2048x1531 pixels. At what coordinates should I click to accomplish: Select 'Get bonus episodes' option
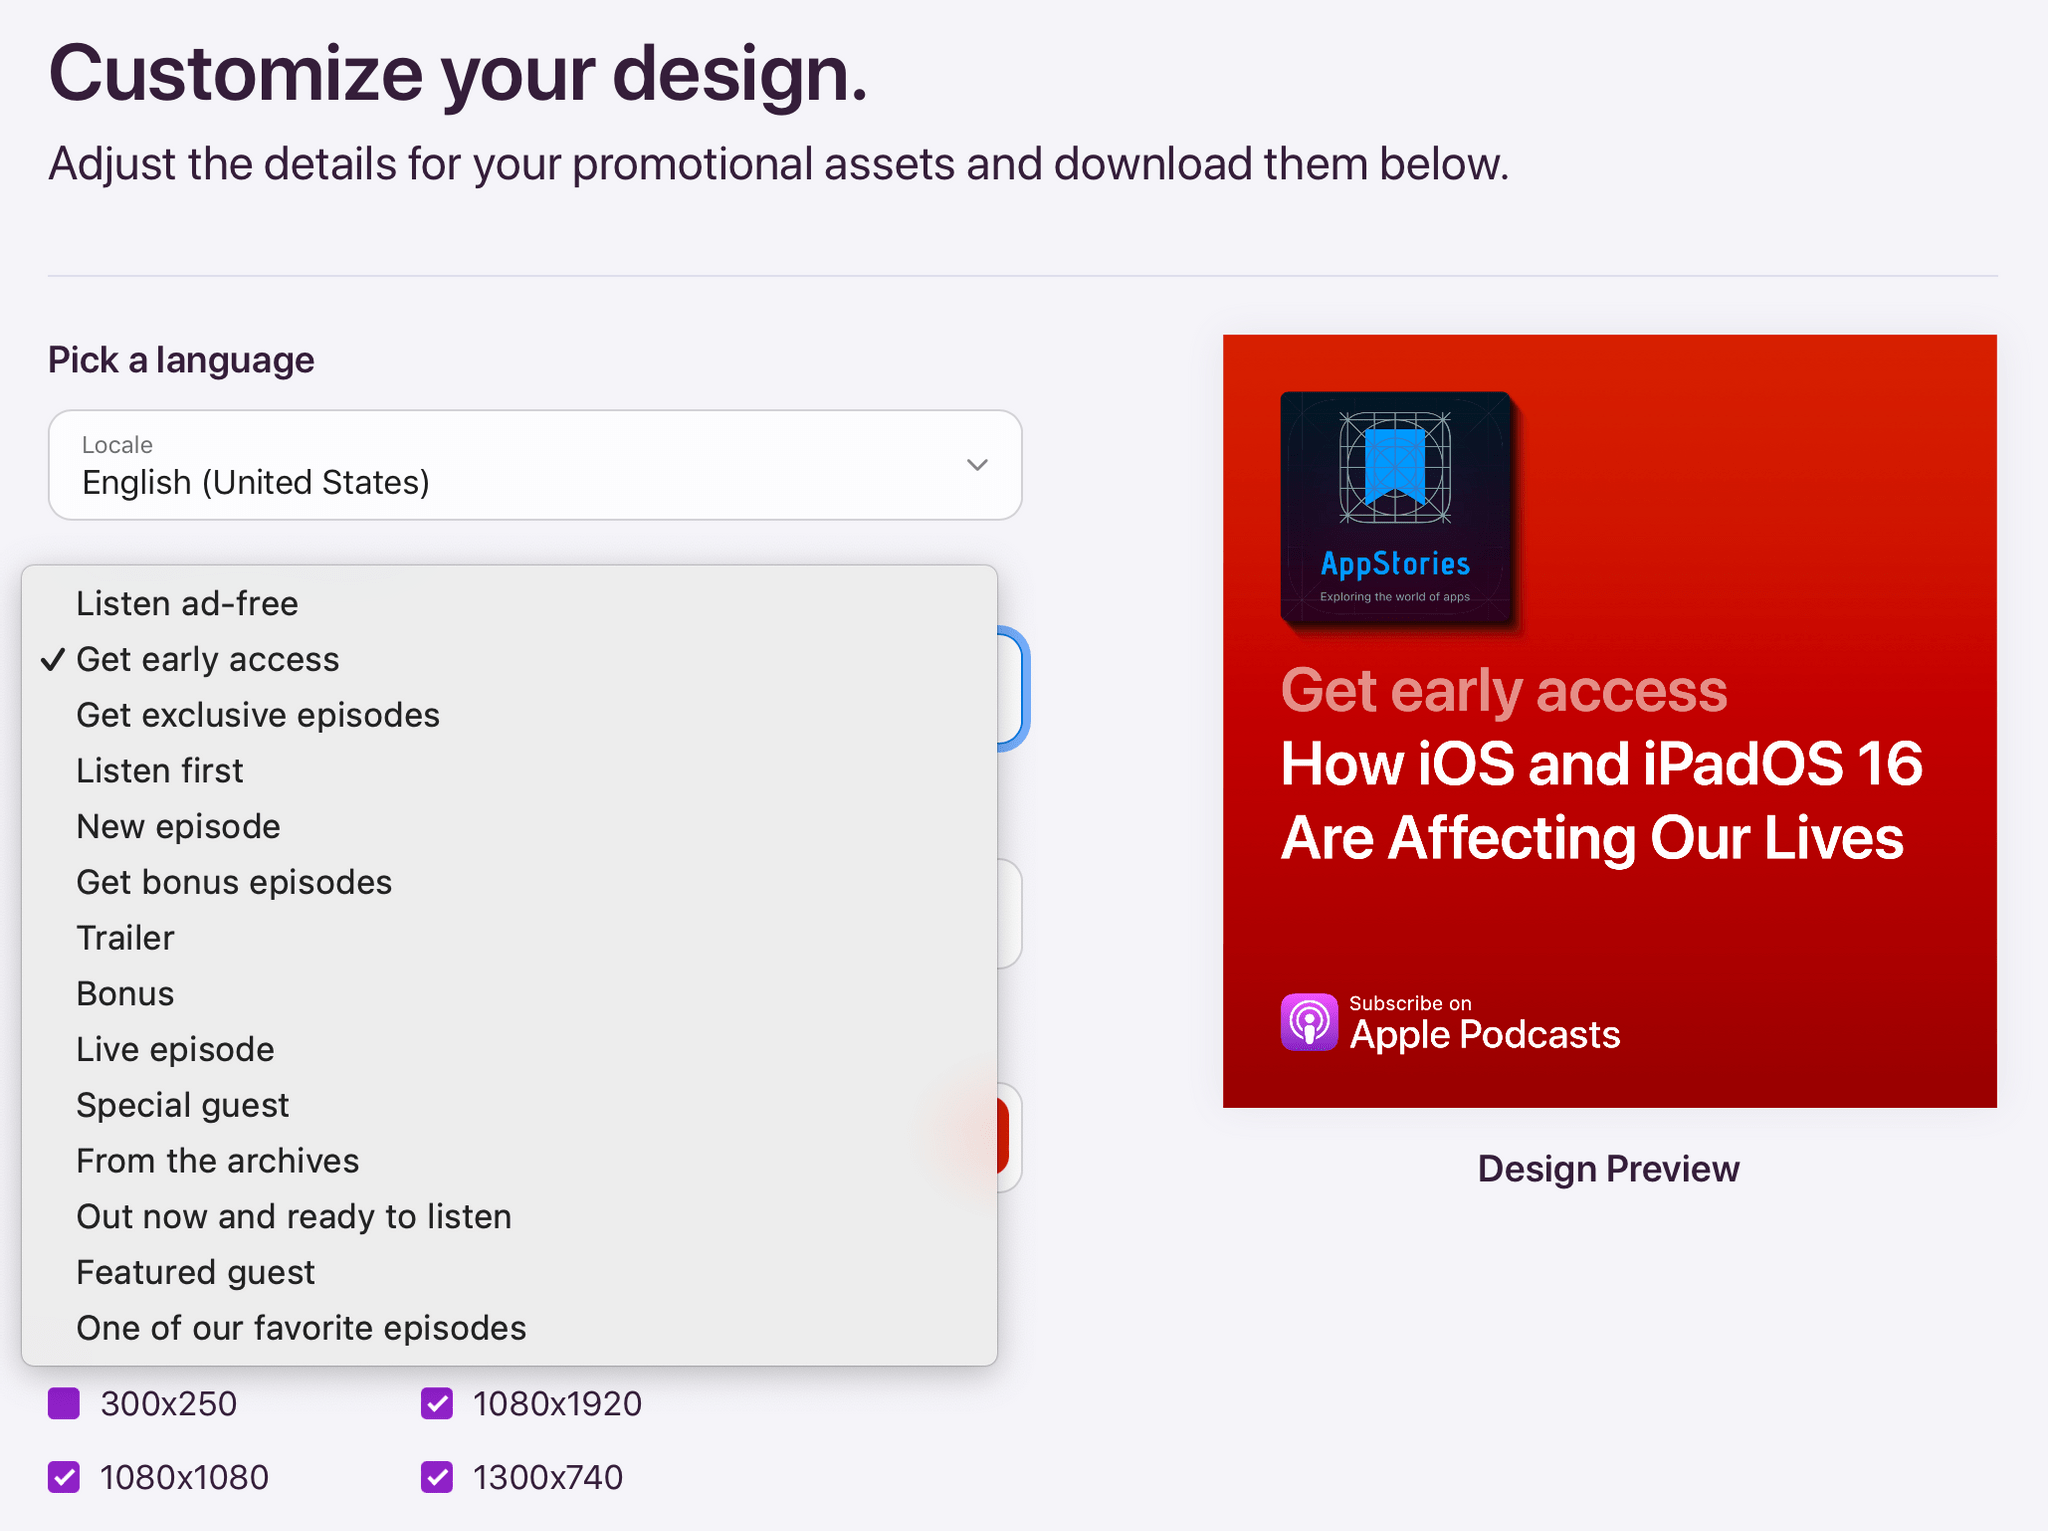coord(509,882)
